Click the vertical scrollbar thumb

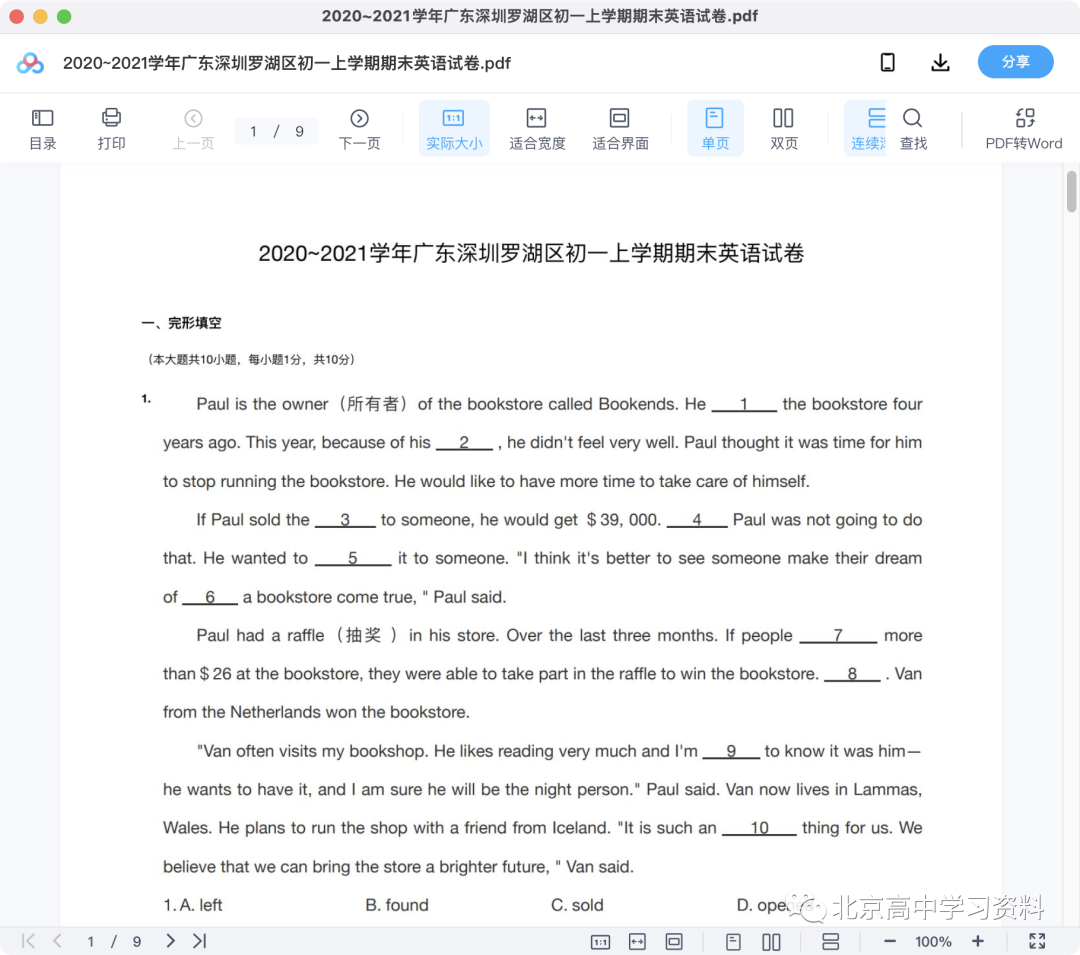click(1071, 191)
